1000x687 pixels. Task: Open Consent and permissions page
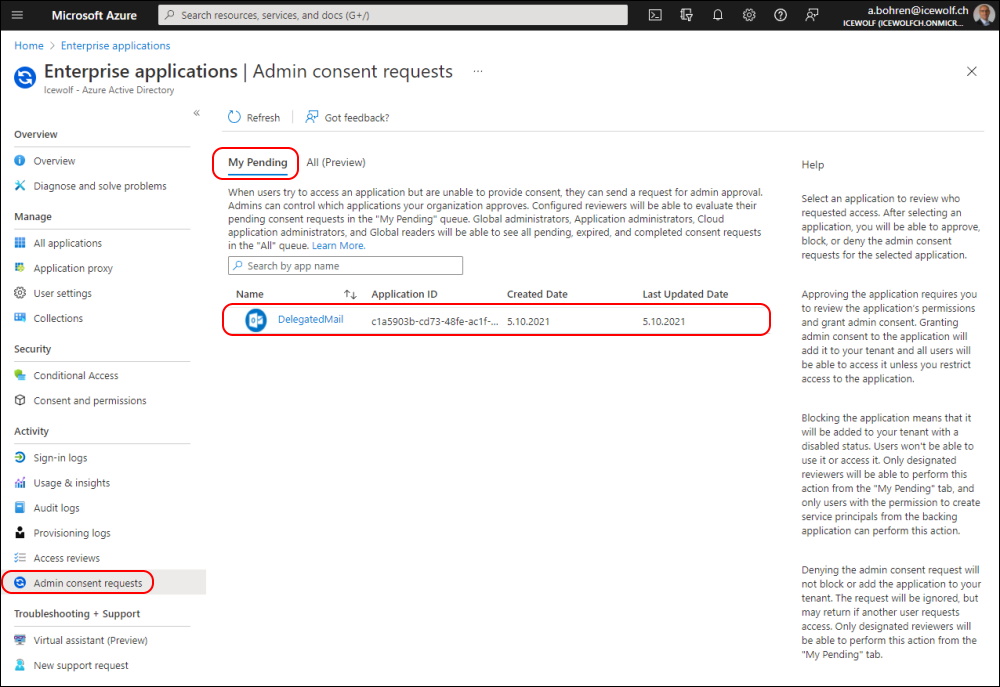(x=90, y=400)
